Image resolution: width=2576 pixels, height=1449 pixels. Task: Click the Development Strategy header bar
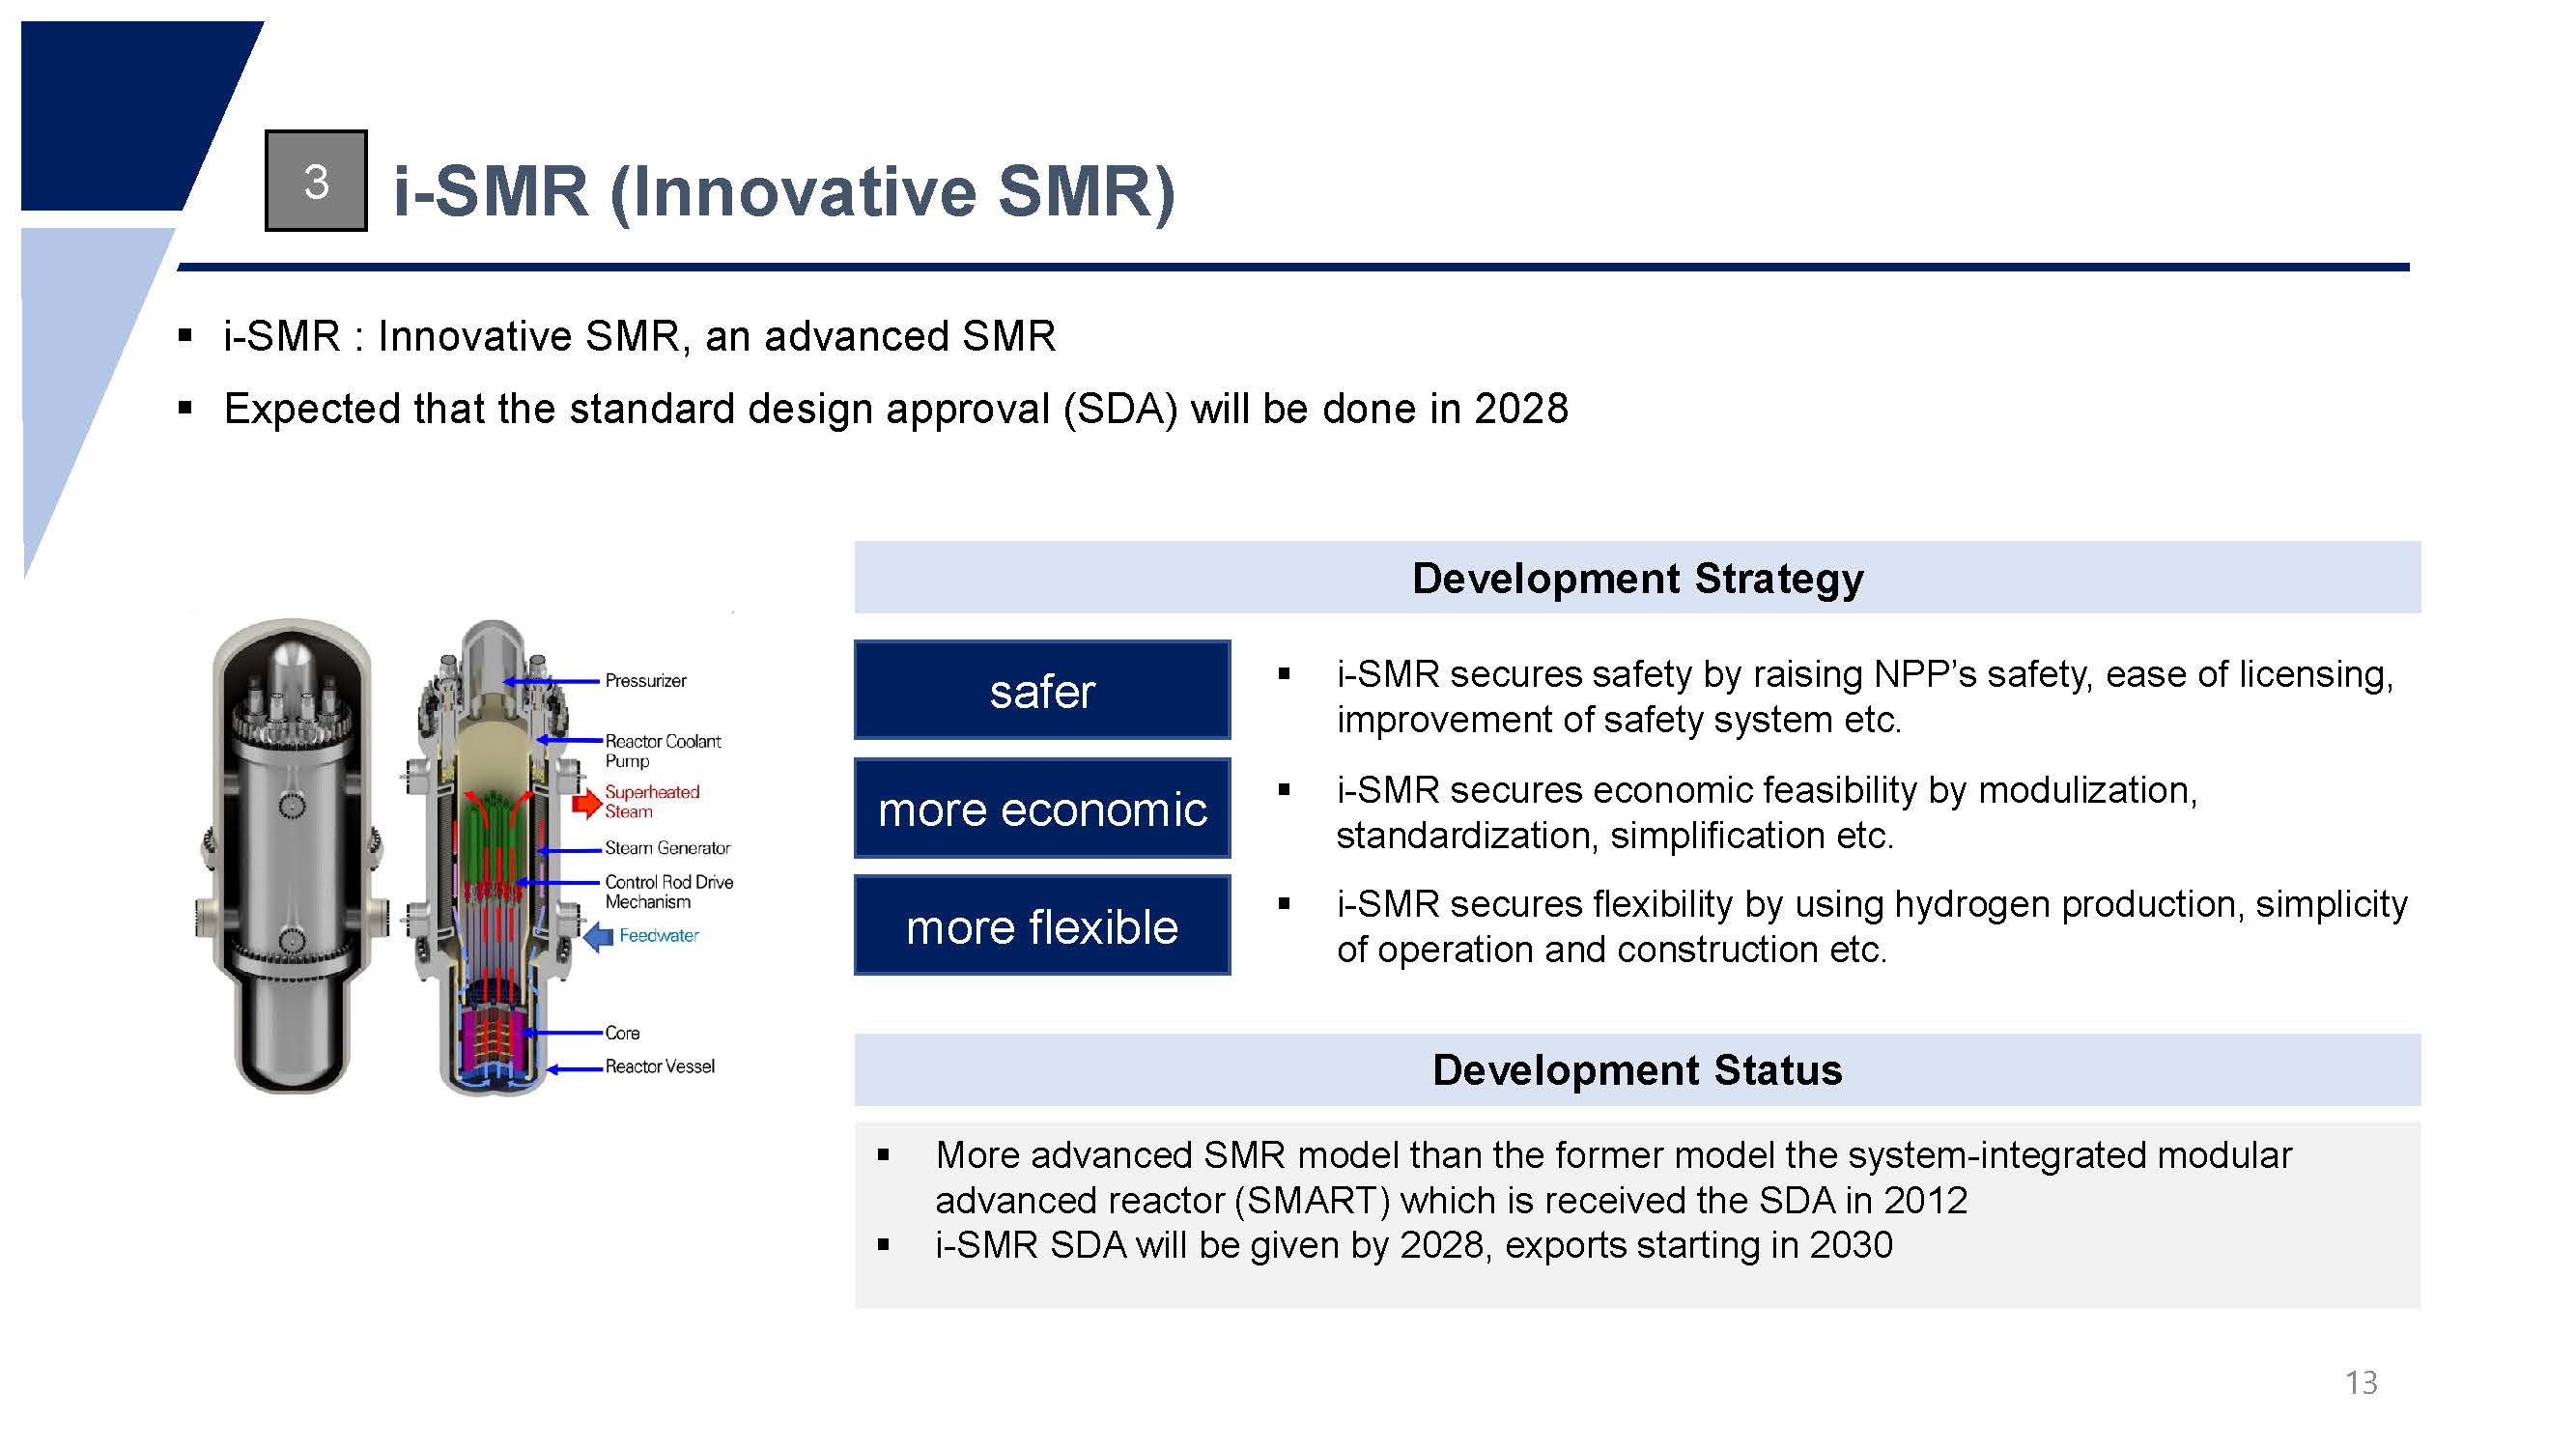click(x=1637, y=578)
